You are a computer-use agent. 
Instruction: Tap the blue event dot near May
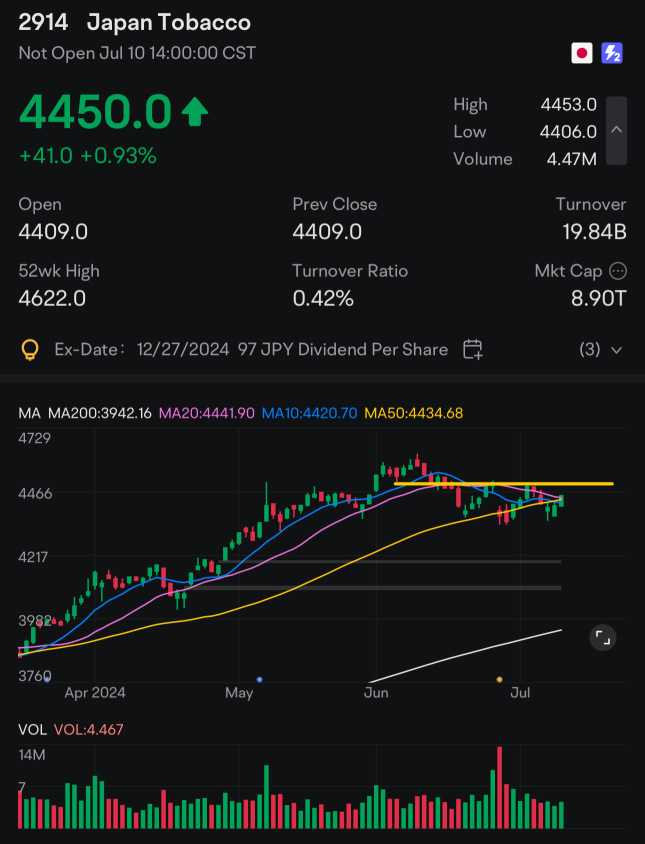click(x=260, y=679)
